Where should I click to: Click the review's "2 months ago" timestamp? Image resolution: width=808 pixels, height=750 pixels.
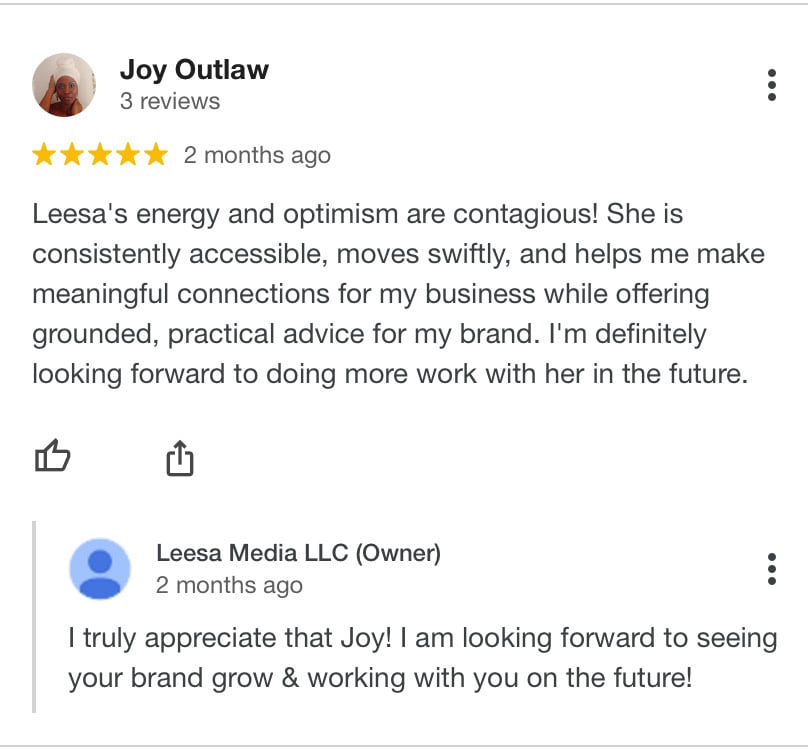257,156
